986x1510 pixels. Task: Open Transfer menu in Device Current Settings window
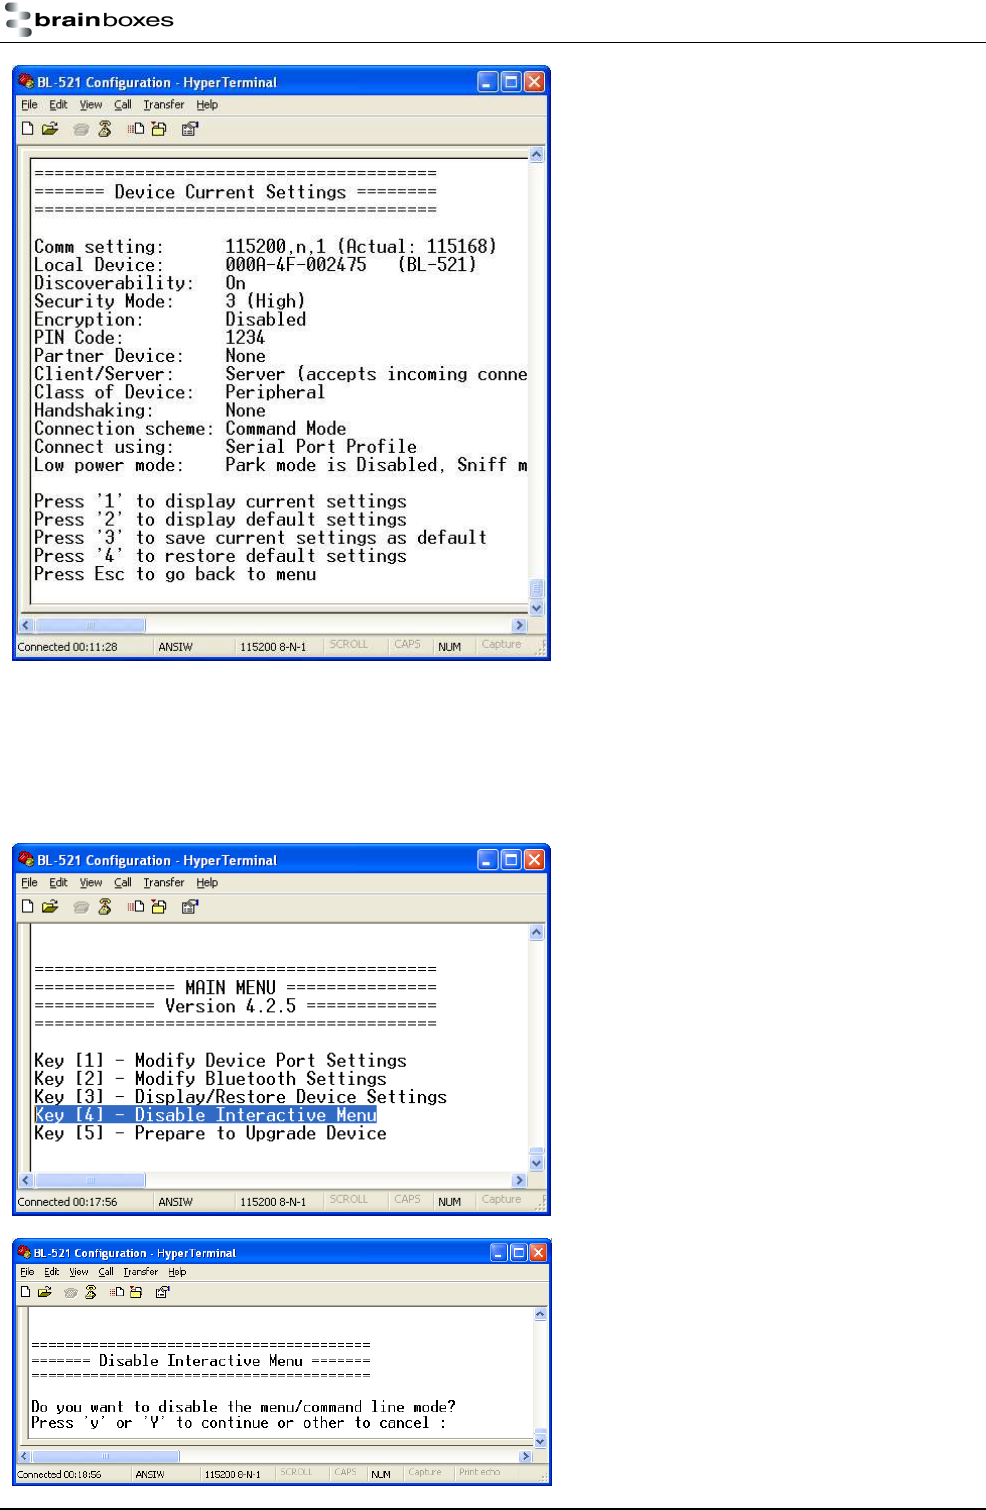point(163,104)
